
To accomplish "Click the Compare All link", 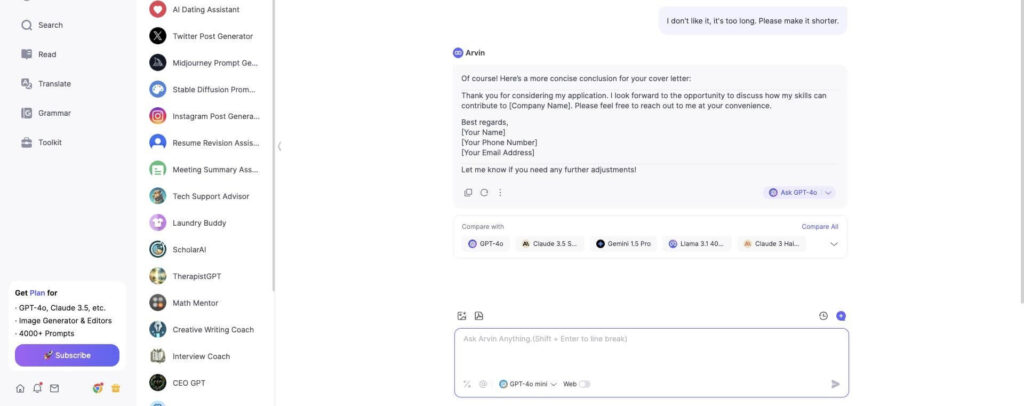I will coord(820,226).
